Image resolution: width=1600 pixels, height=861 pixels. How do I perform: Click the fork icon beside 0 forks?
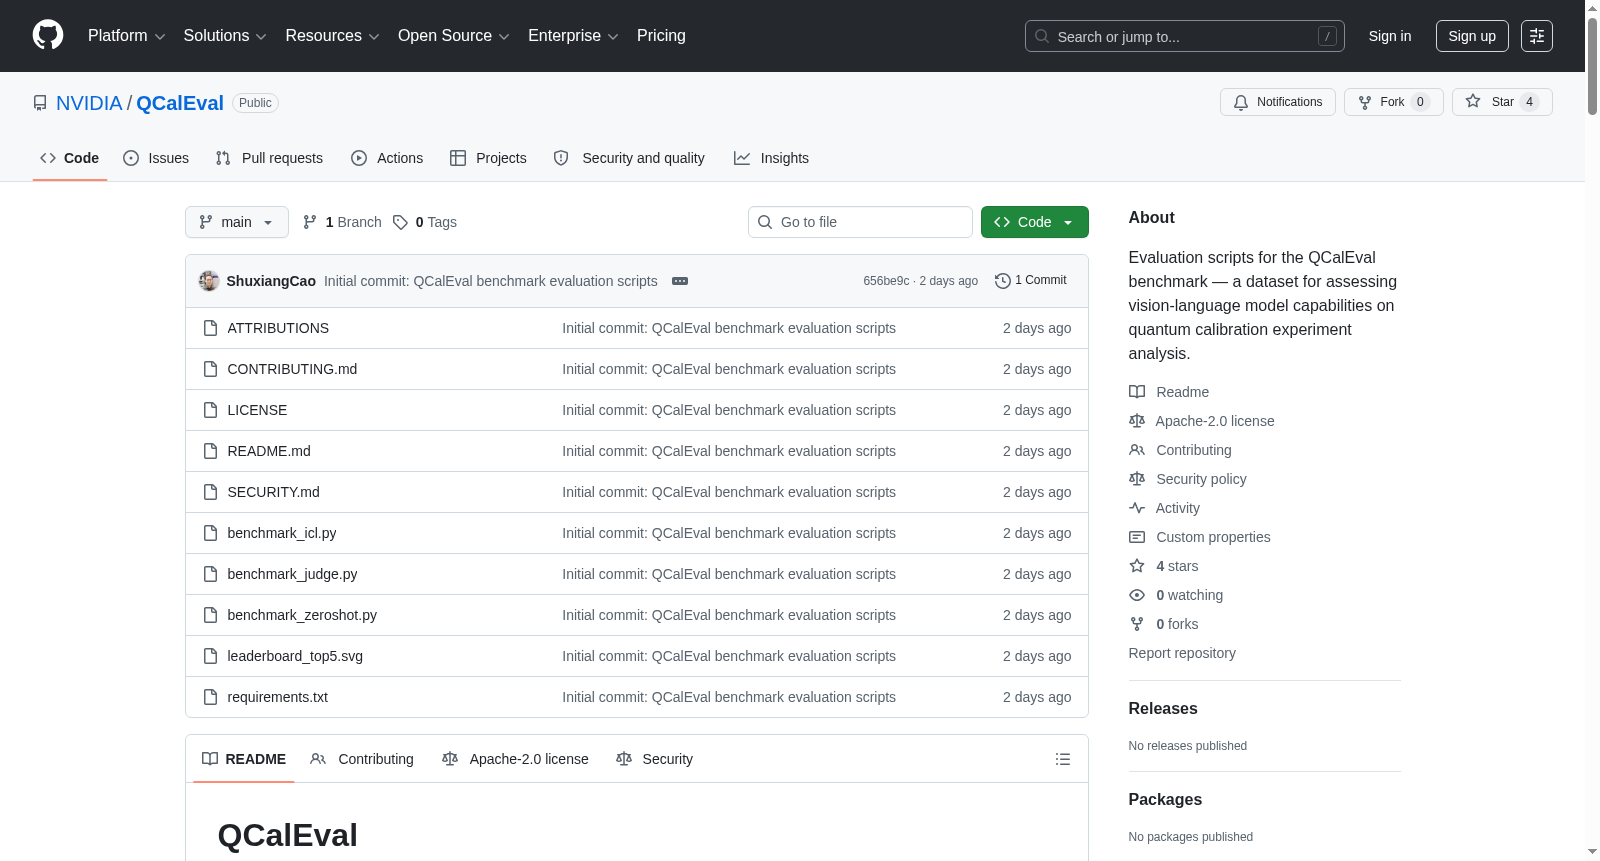(x=1137, y=624)
